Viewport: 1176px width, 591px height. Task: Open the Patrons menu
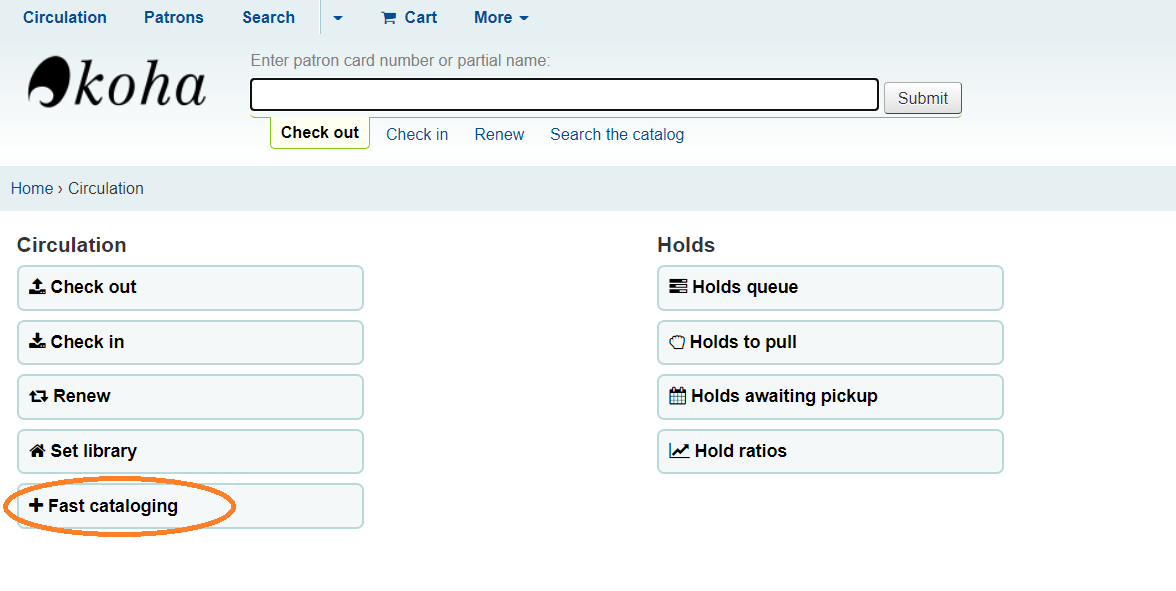click(172, 17)
